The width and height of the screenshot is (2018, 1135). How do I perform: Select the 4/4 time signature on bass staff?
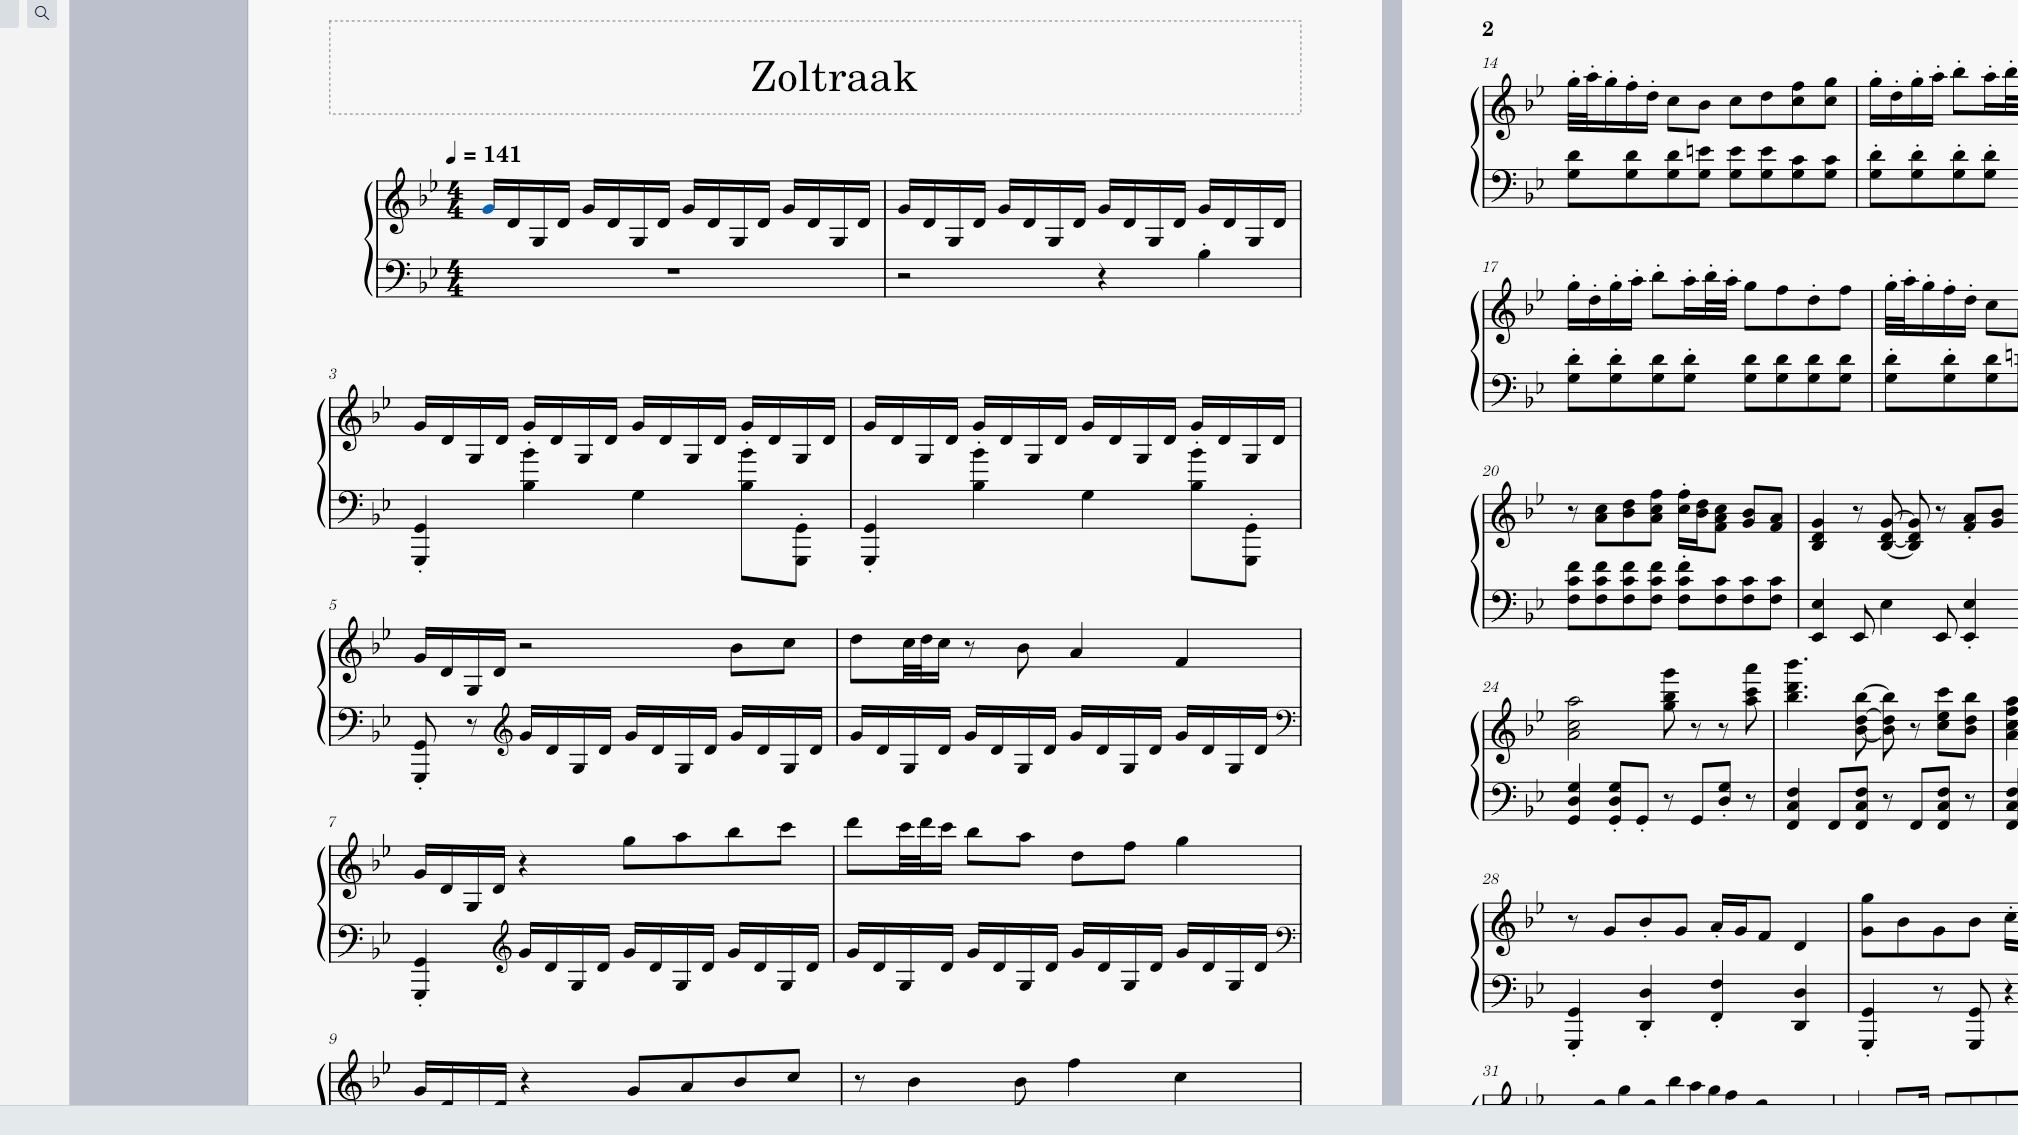(x=456, y=278)
